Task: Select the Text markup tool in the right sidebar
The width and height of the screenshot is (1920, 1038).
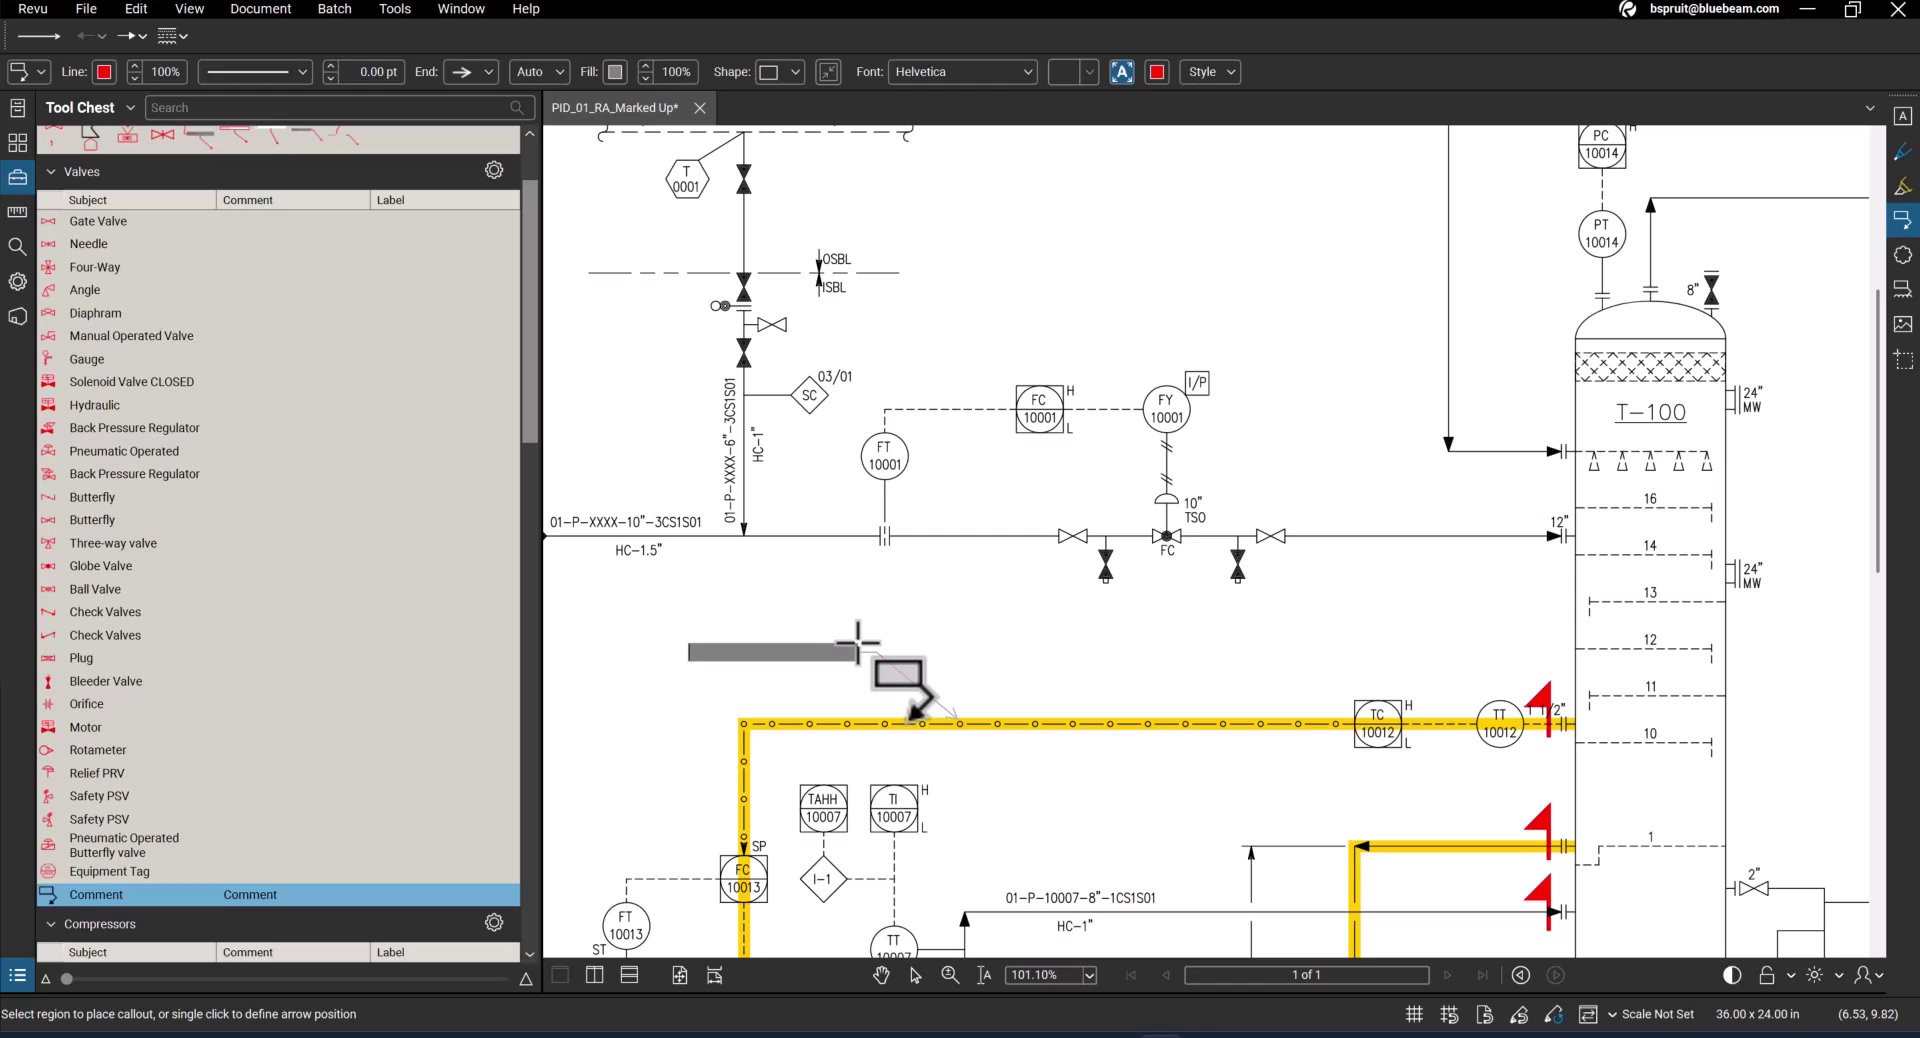Action: (x=1904, y=116)
